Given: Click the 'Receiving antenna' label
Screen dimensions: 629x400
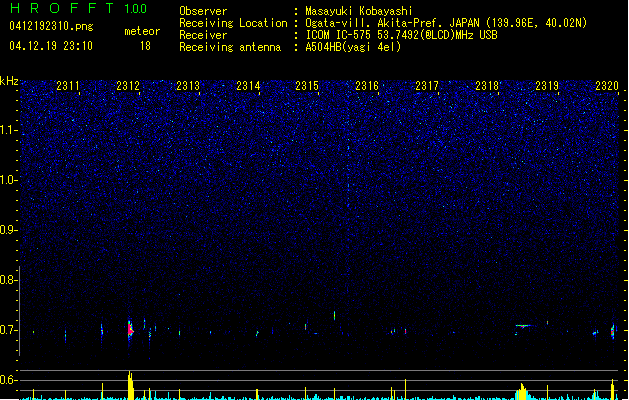Looking at the screenshot, I should pos(230,47).
